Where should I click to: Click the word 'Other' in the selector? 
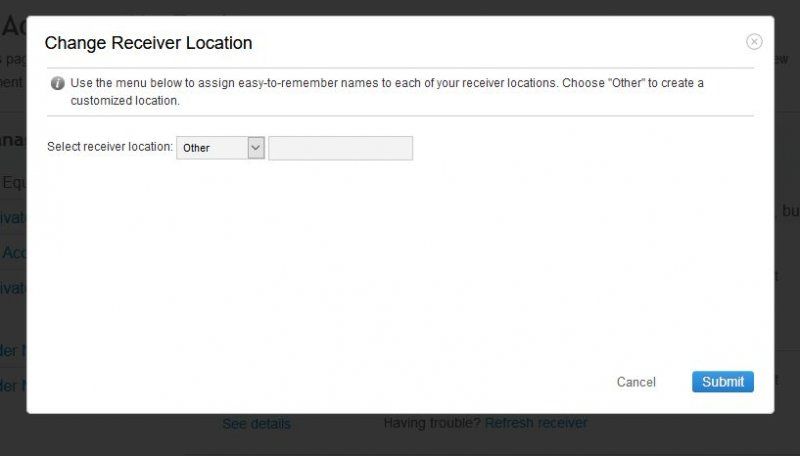(197, 148)
